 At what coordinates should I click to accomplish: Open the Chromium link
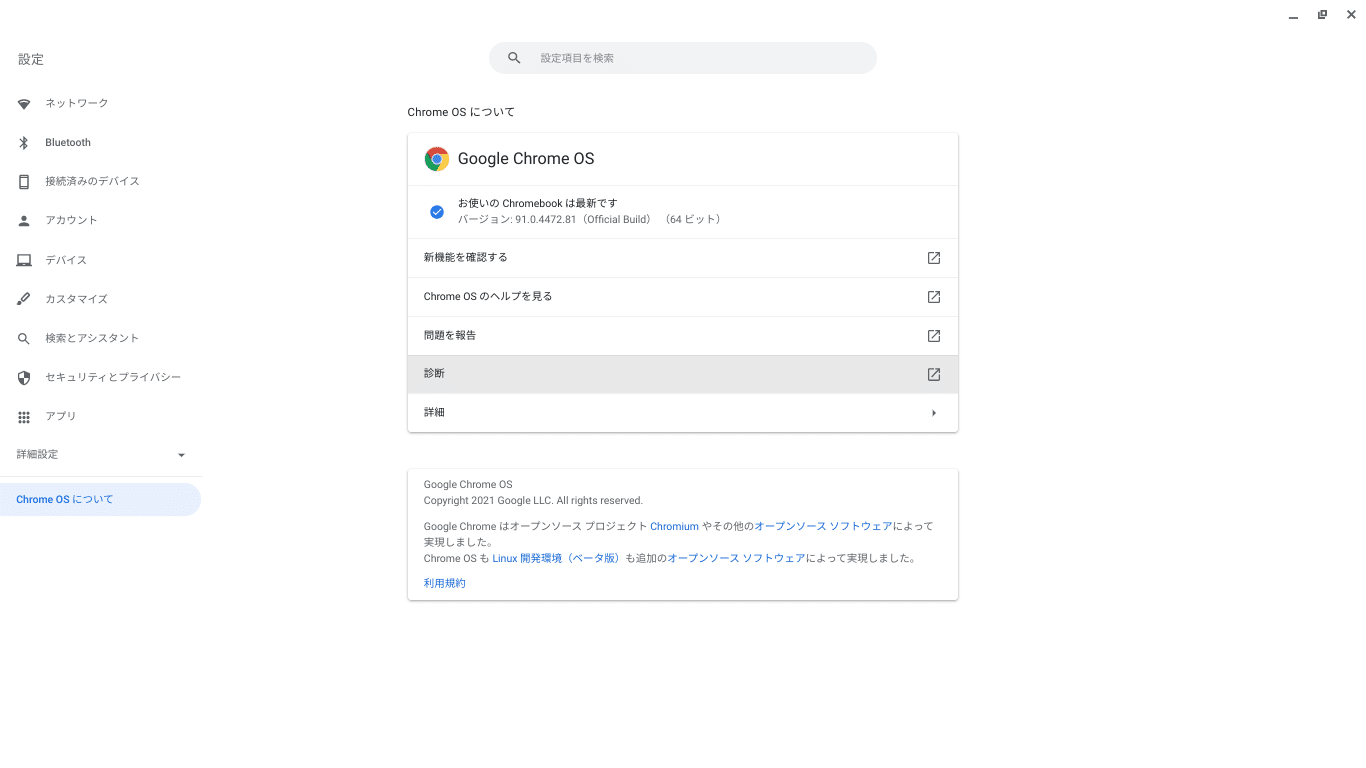click(x=674, y=527)
